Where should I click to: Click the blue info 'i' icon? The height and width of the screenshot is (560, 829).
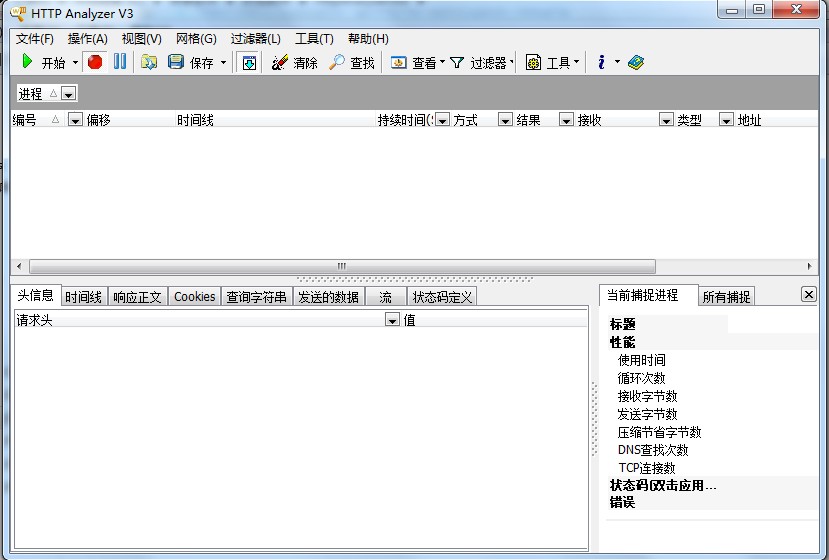[601, 62]
